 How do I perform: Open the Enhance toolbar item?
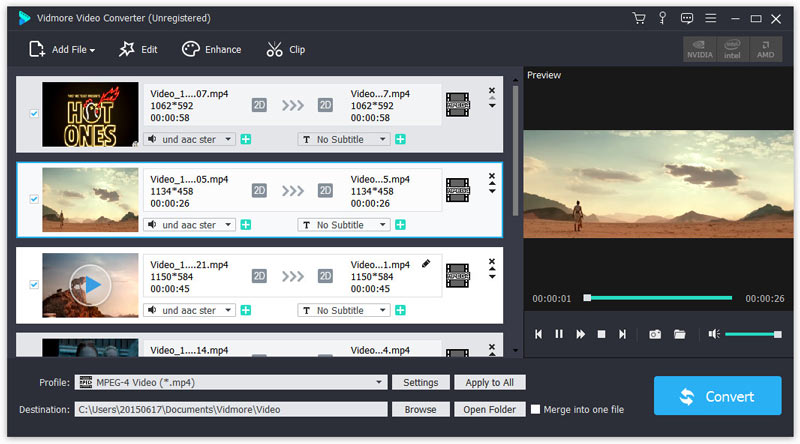pos(211,49)
